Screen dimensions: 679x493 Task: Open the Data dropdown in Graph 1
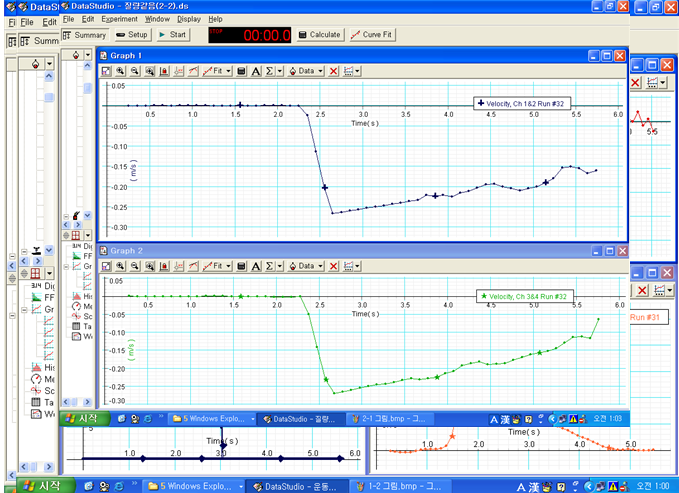click(x=306, y=71)
